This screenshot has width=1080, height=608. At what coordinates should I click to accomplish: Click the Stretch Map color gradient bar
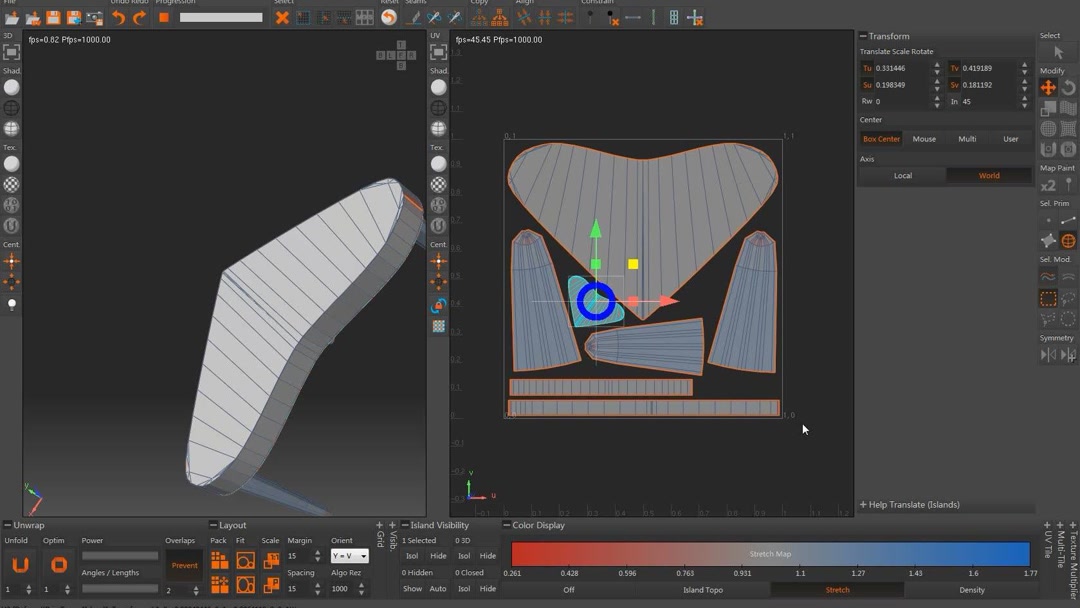pyautogui.click(x=770, y=554)
